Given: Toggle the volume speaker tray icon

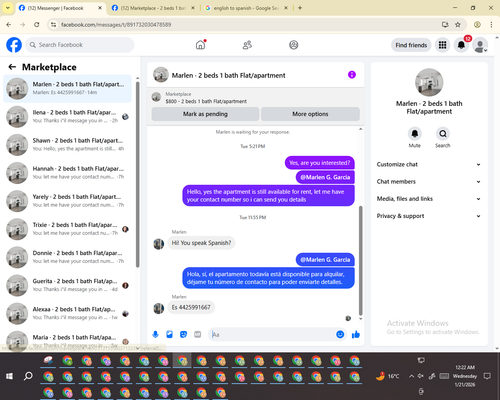Looking at the screenshot, I should (421, 376).
